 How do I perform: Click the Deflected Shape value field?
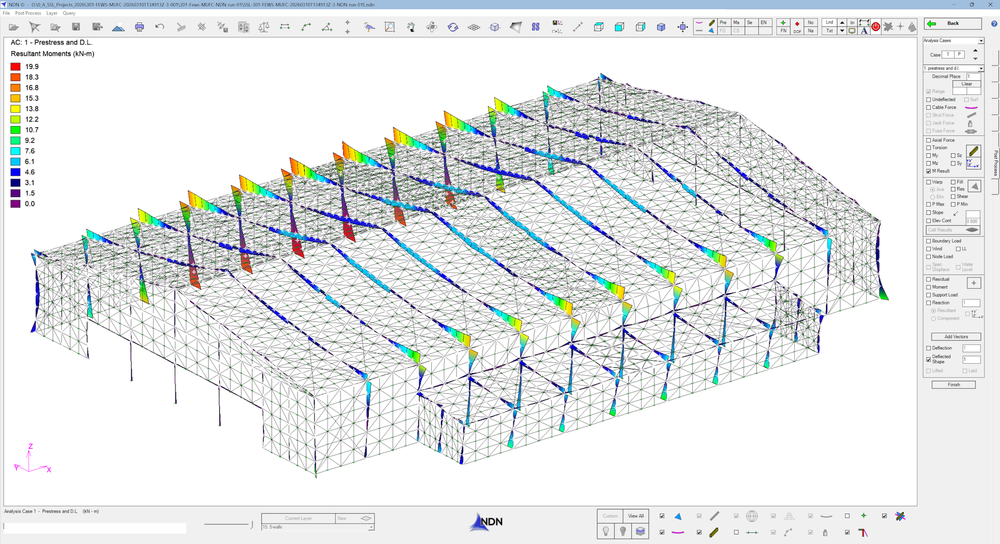[x=971, y=360]
